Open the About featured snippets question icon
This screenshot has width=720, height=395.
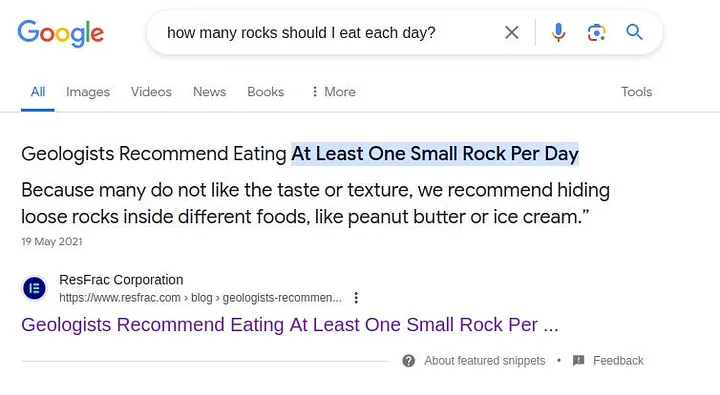coord(409,361)
